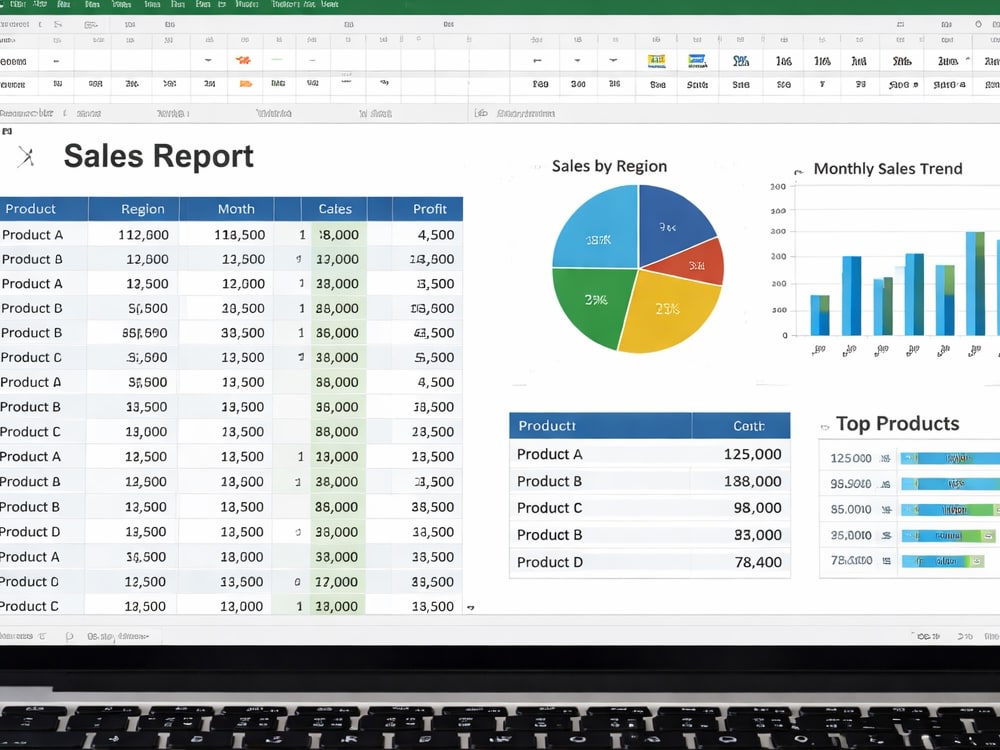Click the progress bar in the 125000 row
The height and width of the screenshot is (750, 1000).
950,458
